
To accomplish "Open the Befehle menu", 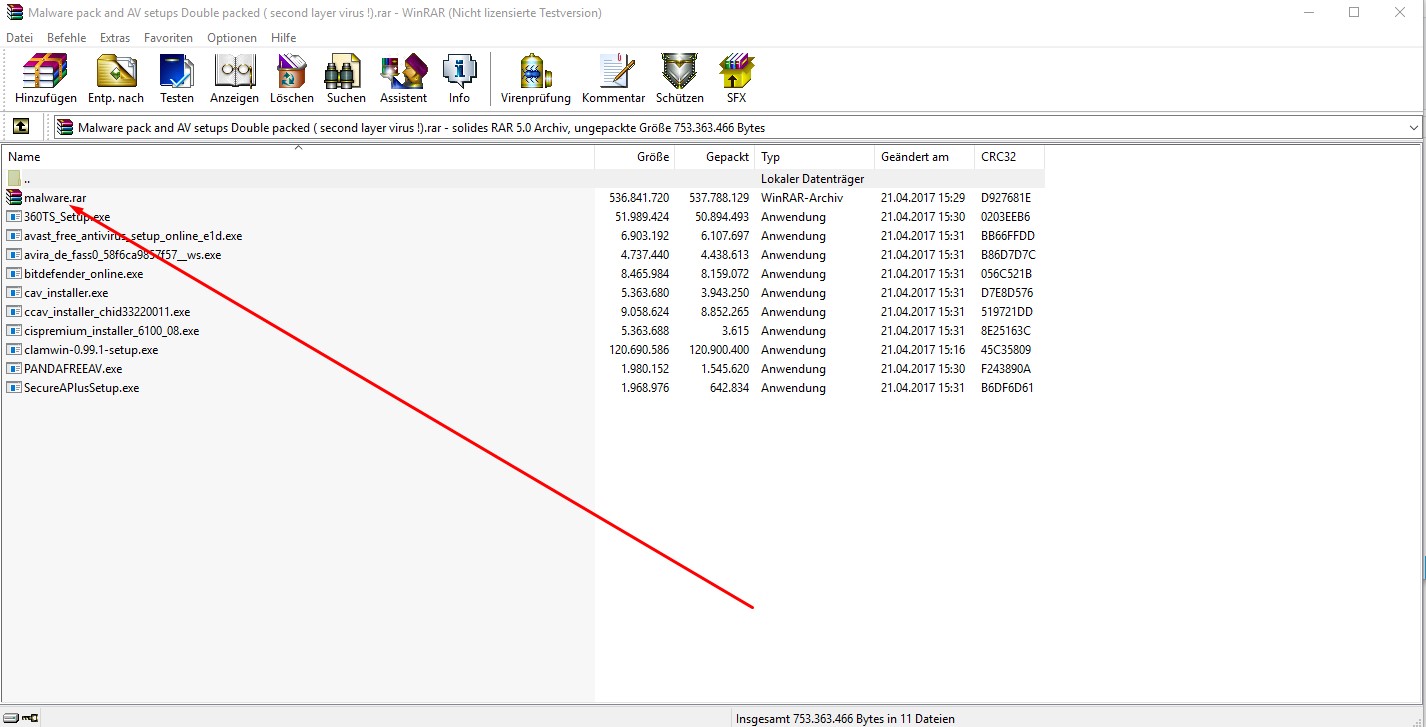I will (x=67, y=38).
